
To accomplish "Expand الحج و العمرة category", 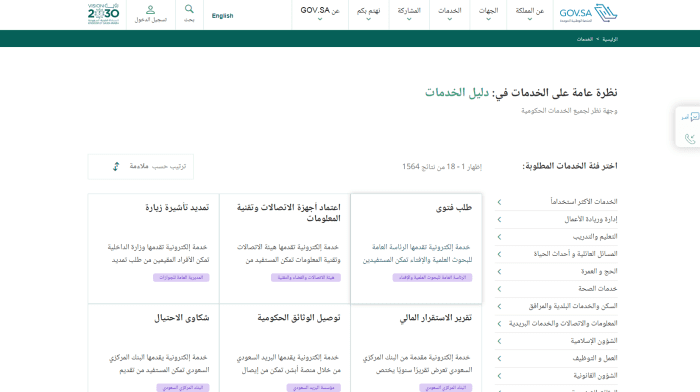I will (556, 271).
